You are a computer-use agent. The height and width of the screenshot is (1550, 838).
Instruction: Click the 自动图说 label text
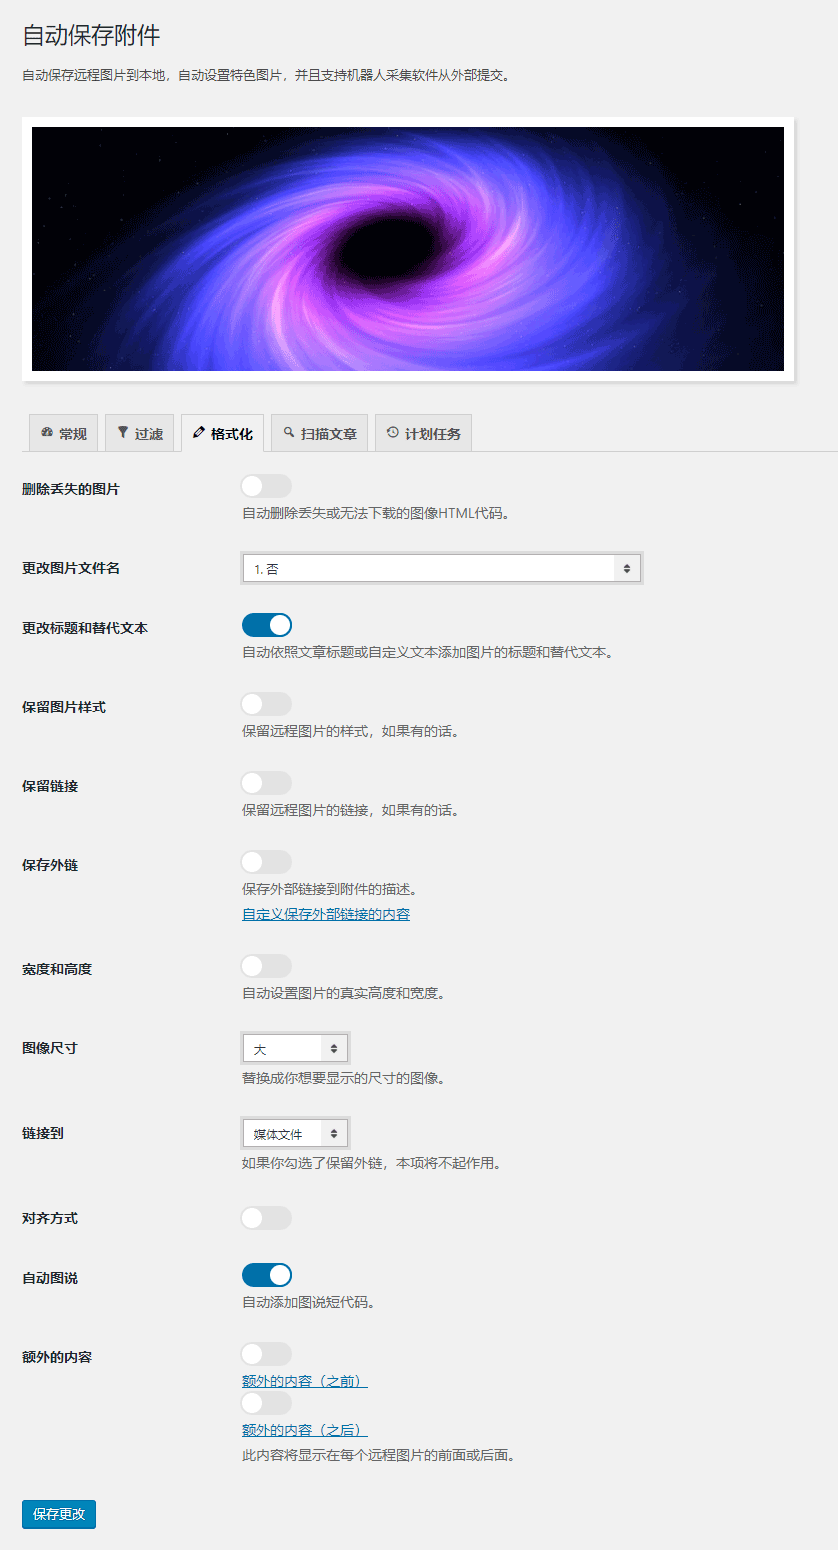[x=50, y=1278]
